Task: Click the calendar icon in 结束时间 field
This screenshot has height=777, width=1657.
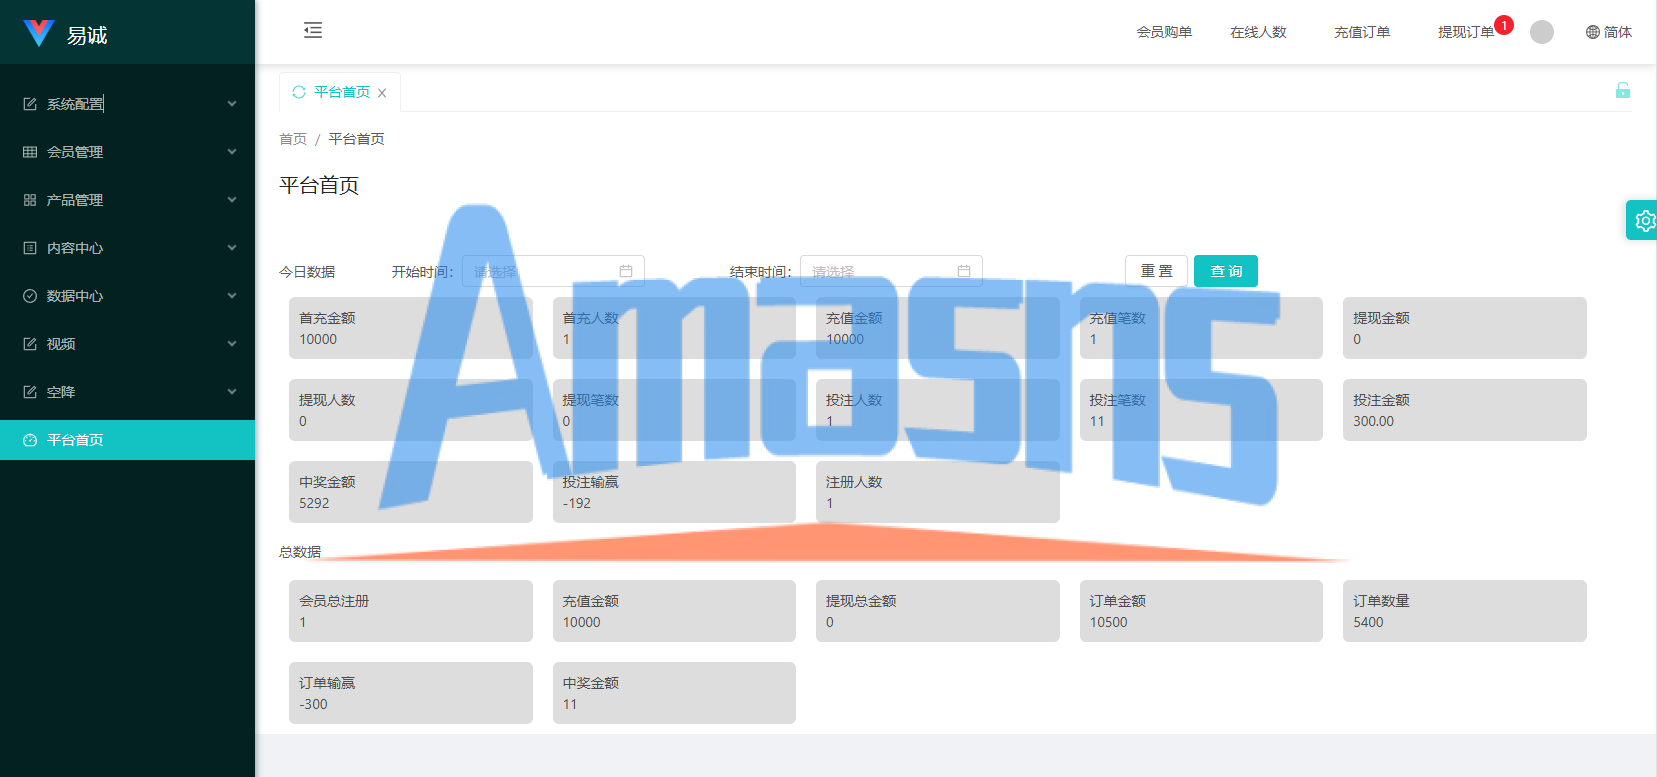Action: pyautogui.click(x=964, y=271)
